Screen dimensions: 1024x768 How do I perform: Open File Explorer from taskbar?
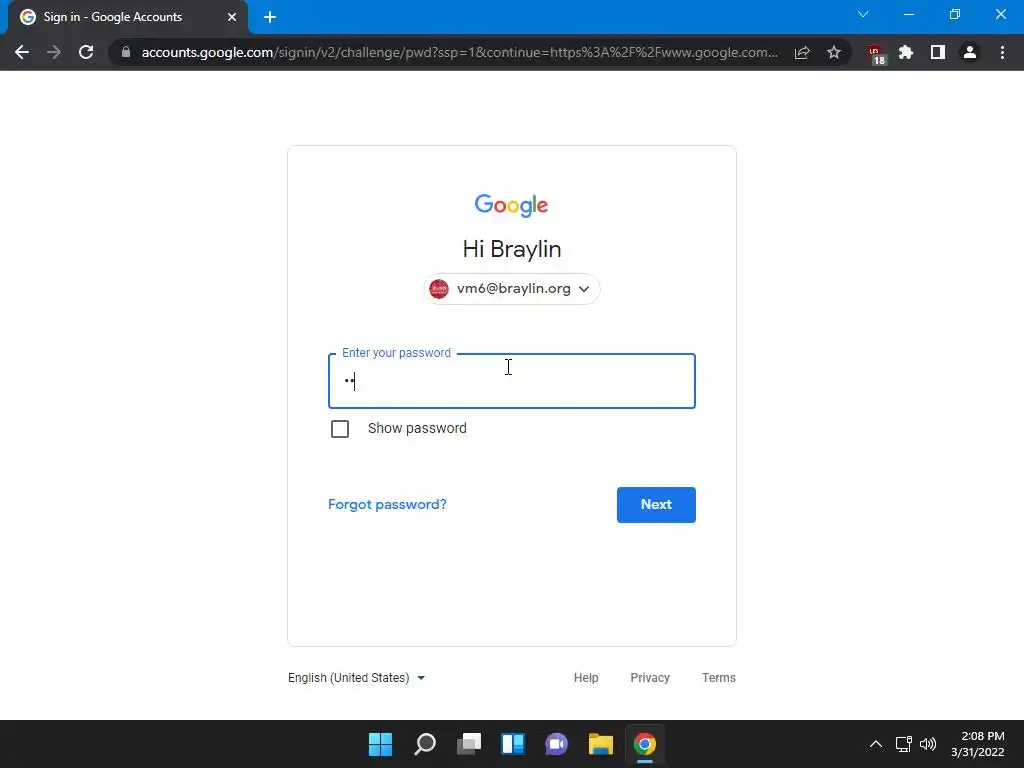601,744
